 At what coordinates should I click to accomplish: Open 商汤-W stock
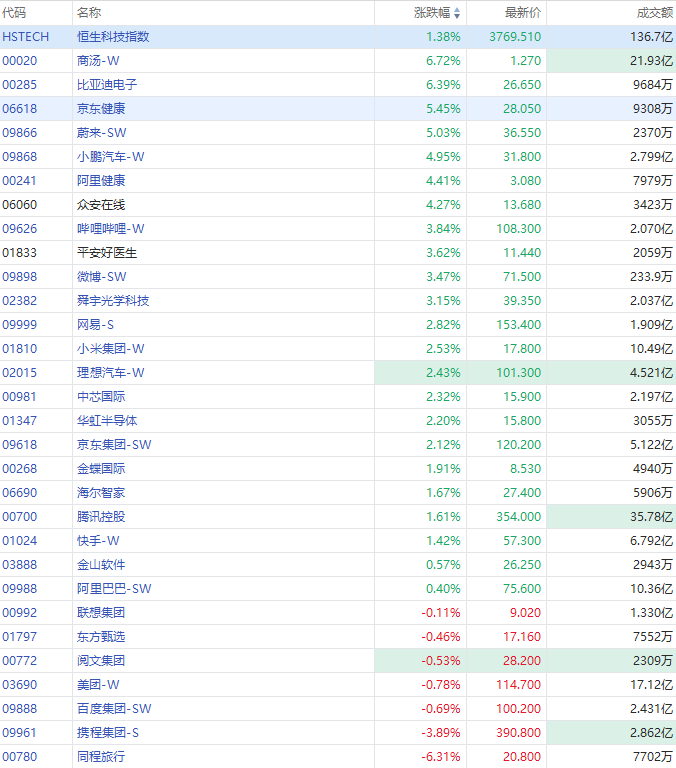[98, 61]
